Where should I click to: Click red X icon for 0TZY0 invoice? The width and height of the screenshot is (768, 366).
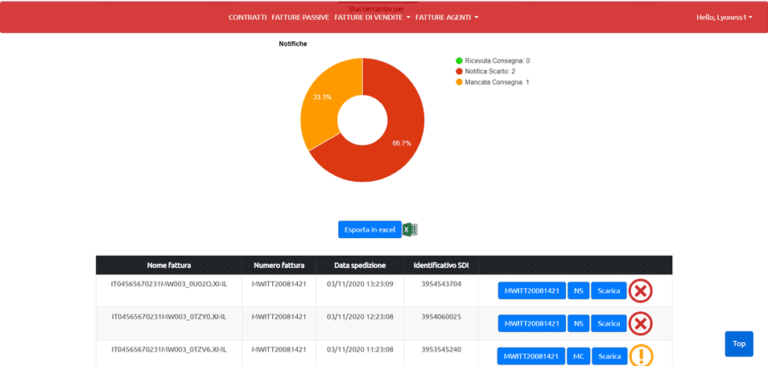pyautogui.click(x=641, y=324)
